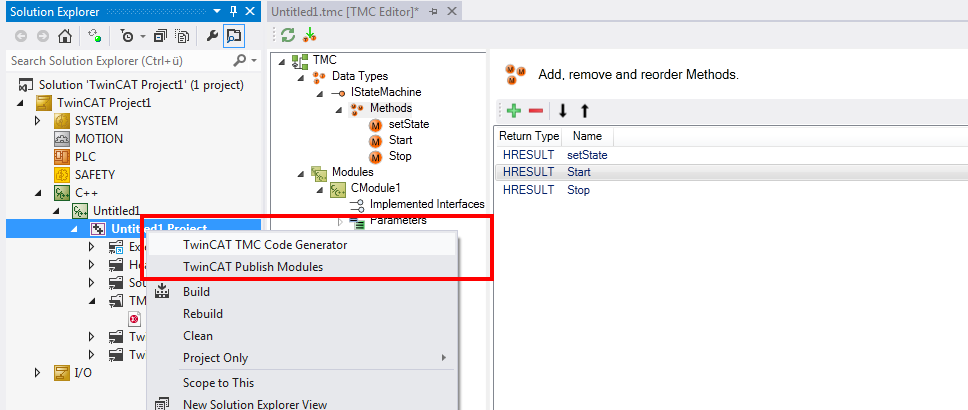This screenshot has width=968, height=410.
Task: Select the Modules node in TMC tree
Action: (x=353, y=172)
